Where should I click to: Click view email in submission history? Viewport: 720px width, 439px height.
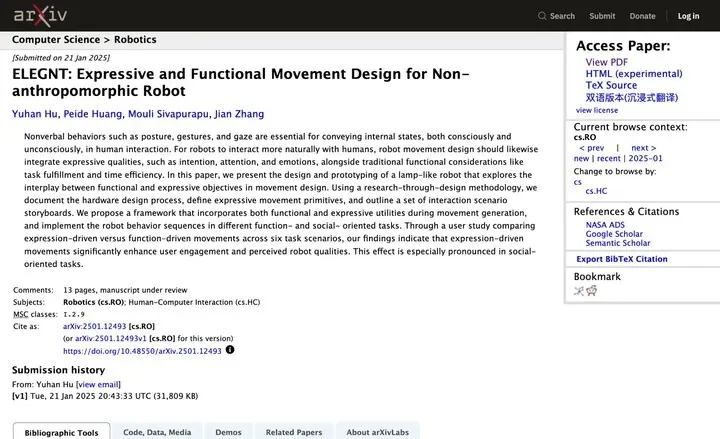[x=98, y=384]
